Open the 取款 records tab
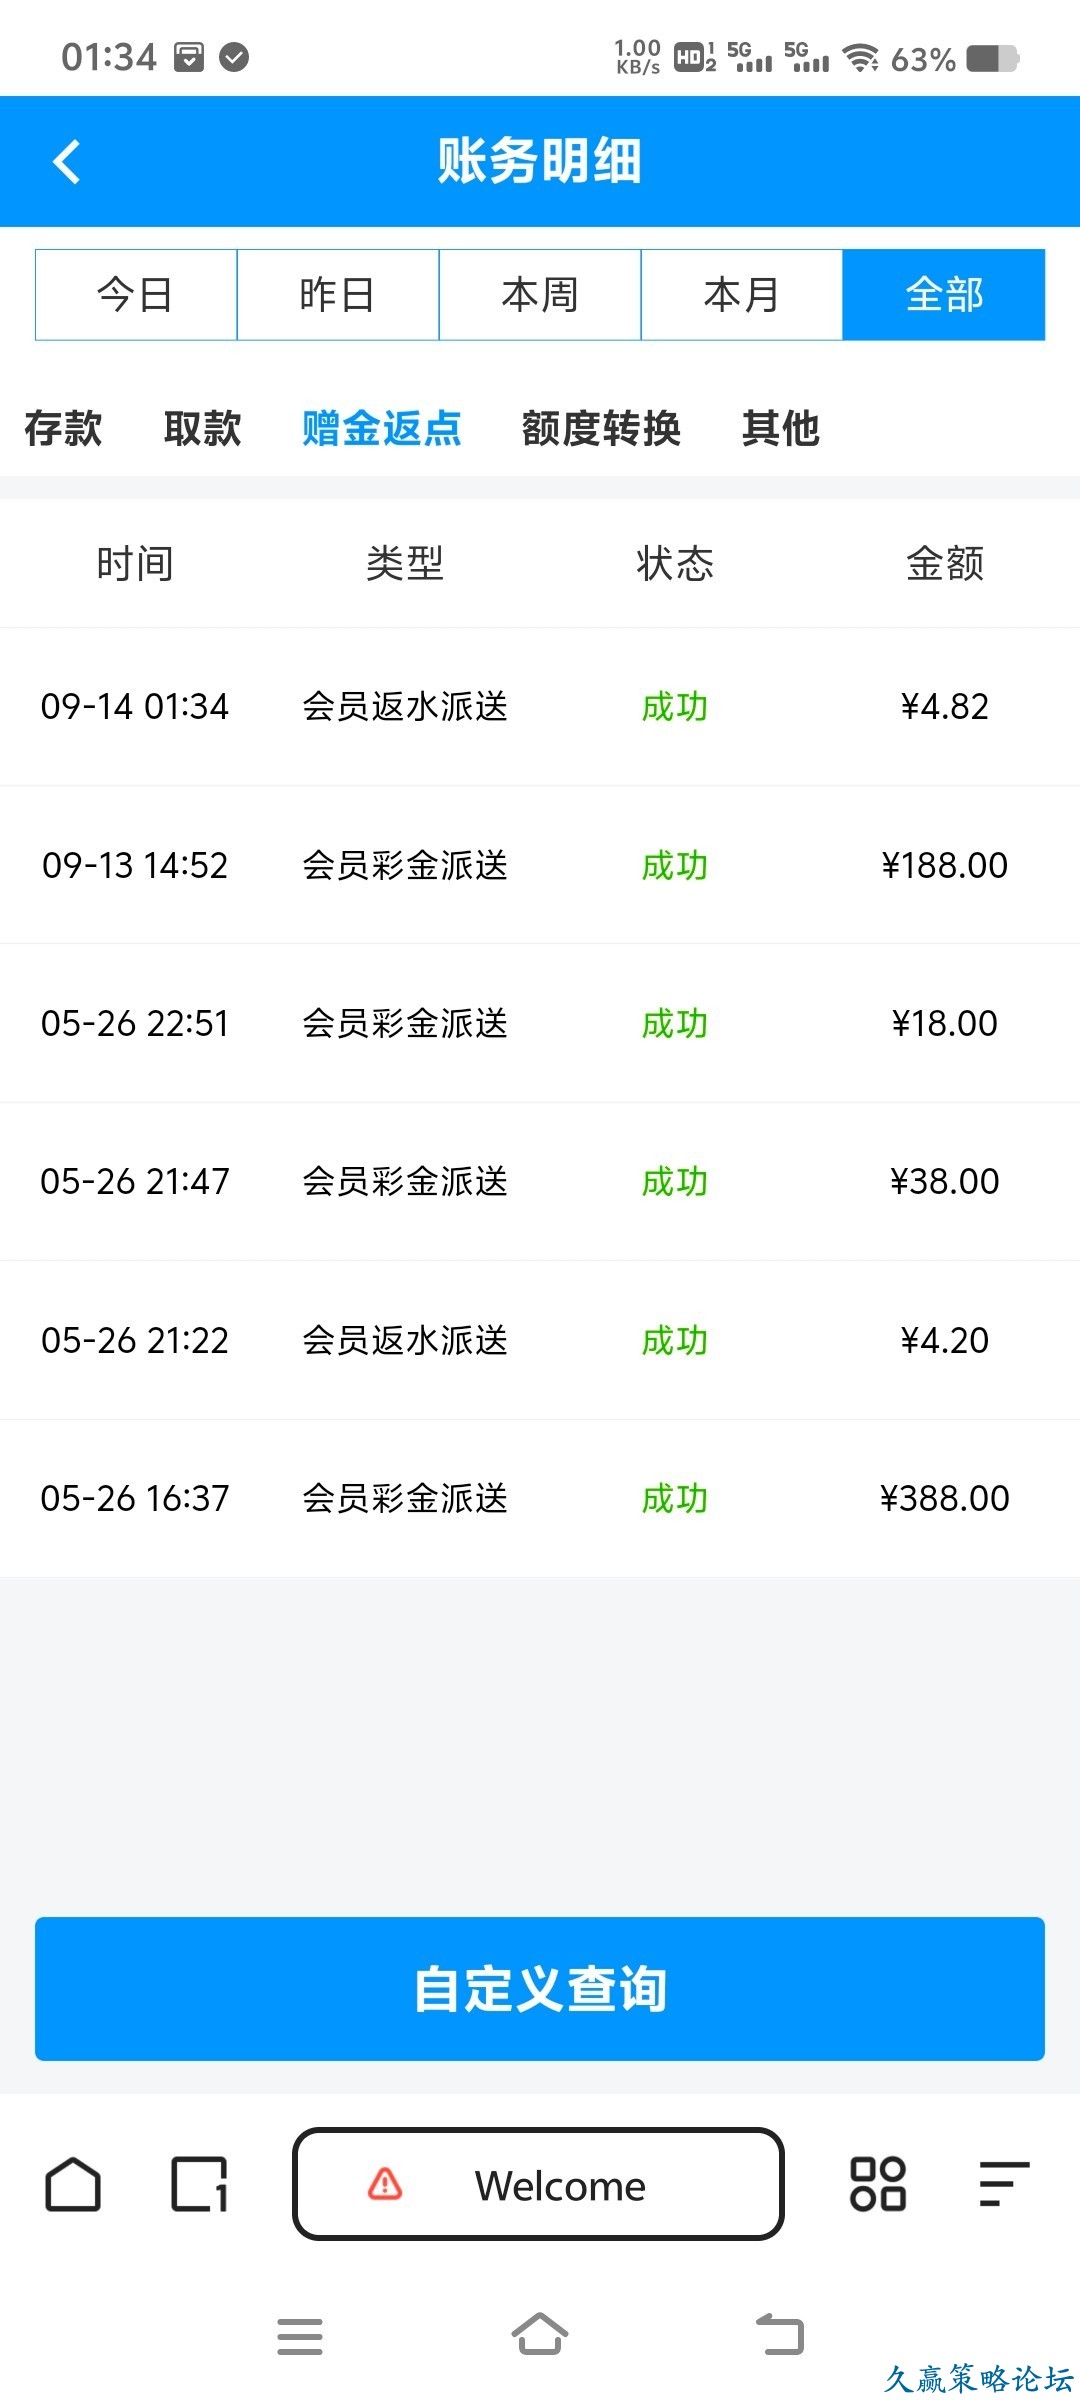Screen dimensions: 1080x2400 [203, 428]
